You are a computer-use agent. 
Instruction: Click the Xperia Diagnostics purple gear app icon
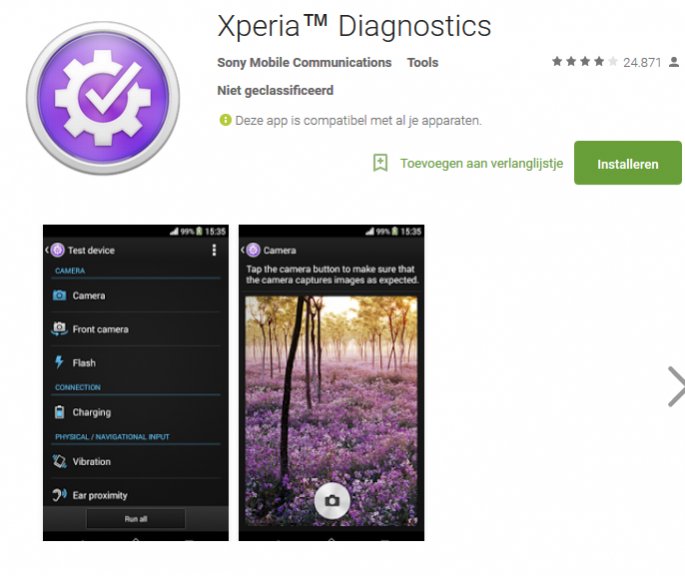(x=103, y=98)
